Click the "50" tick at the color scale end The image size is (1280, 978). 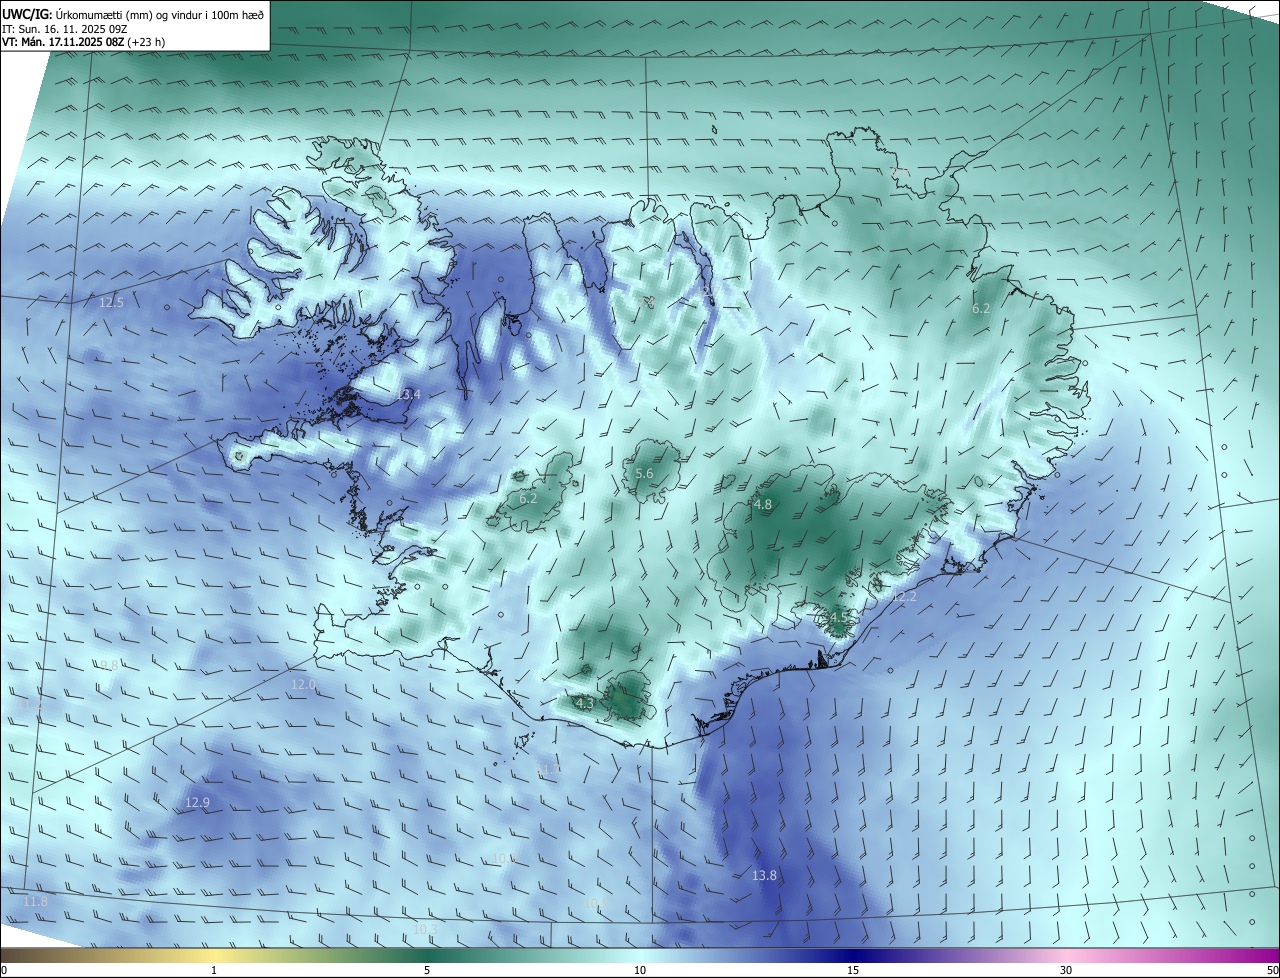click(x=1271, y=970)
